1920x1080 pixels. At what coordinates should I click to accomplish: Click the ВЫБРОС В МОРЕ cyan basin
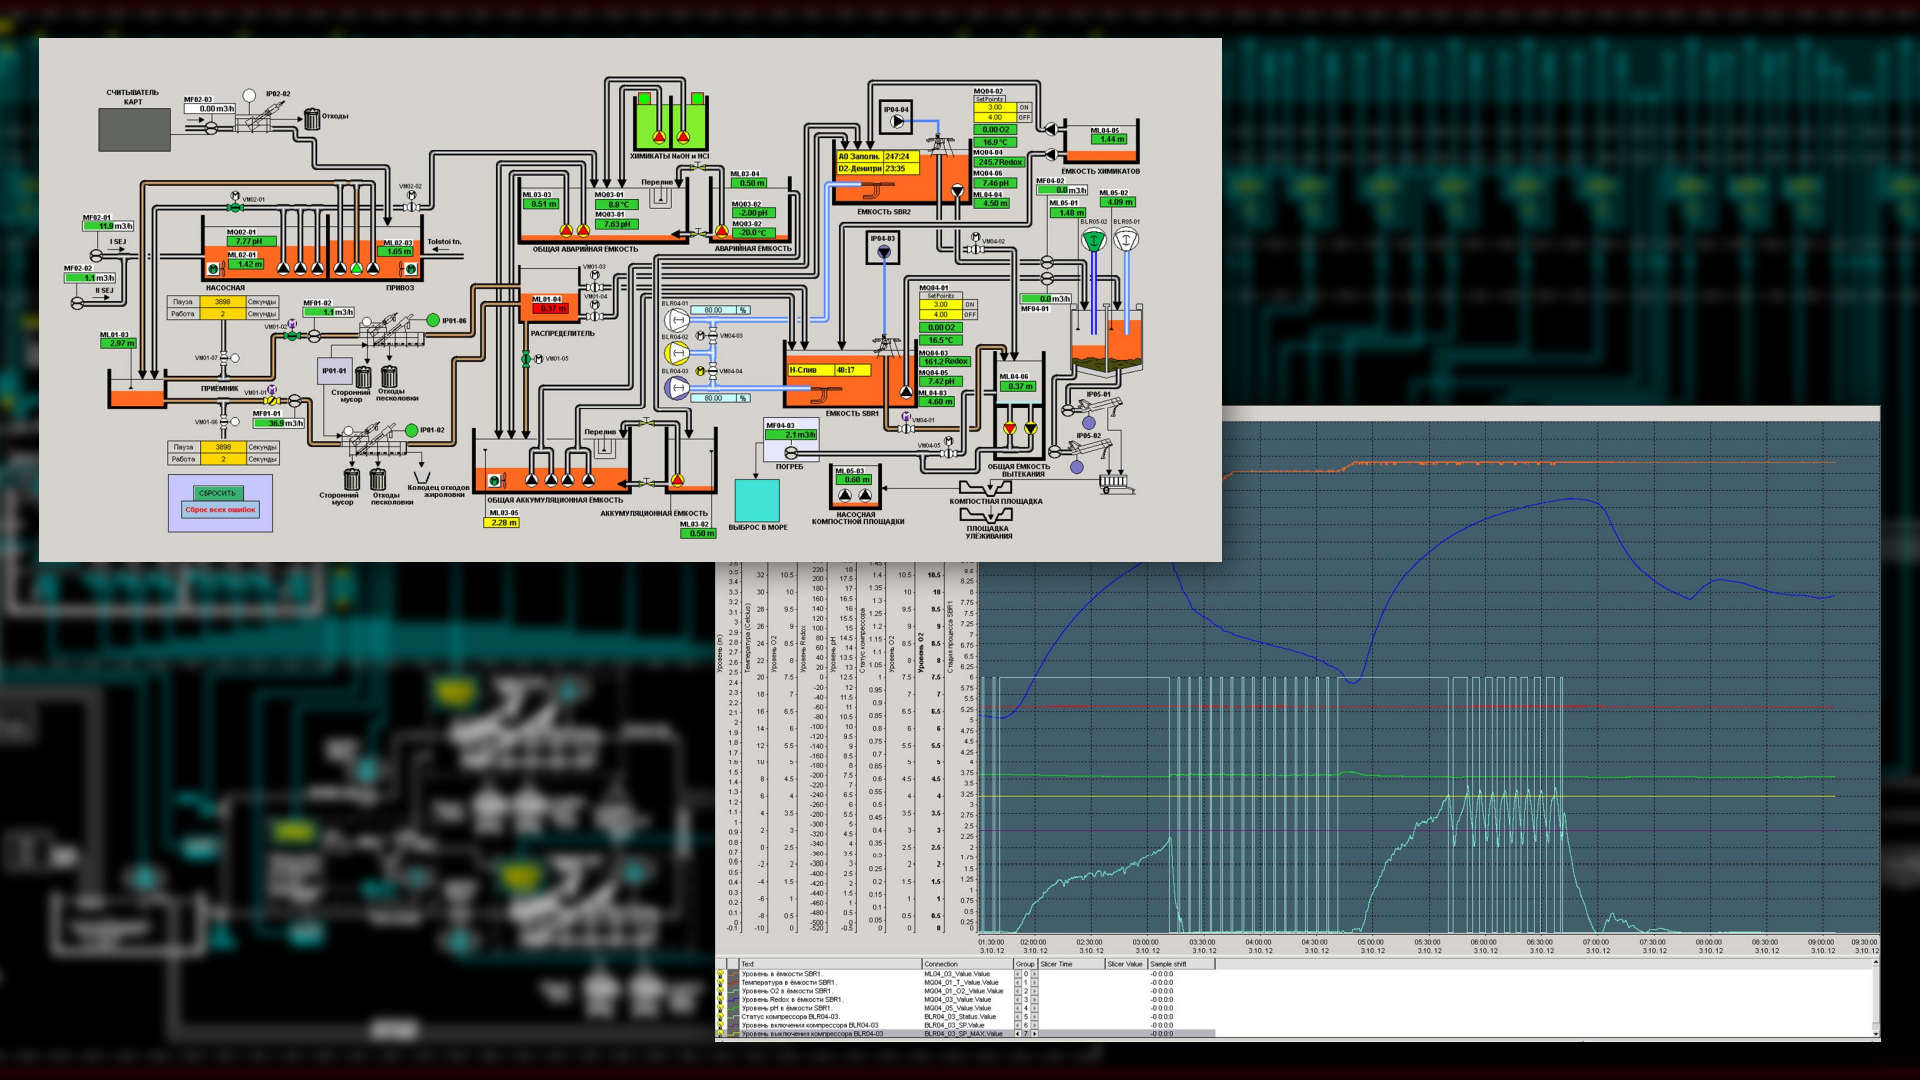758,501
